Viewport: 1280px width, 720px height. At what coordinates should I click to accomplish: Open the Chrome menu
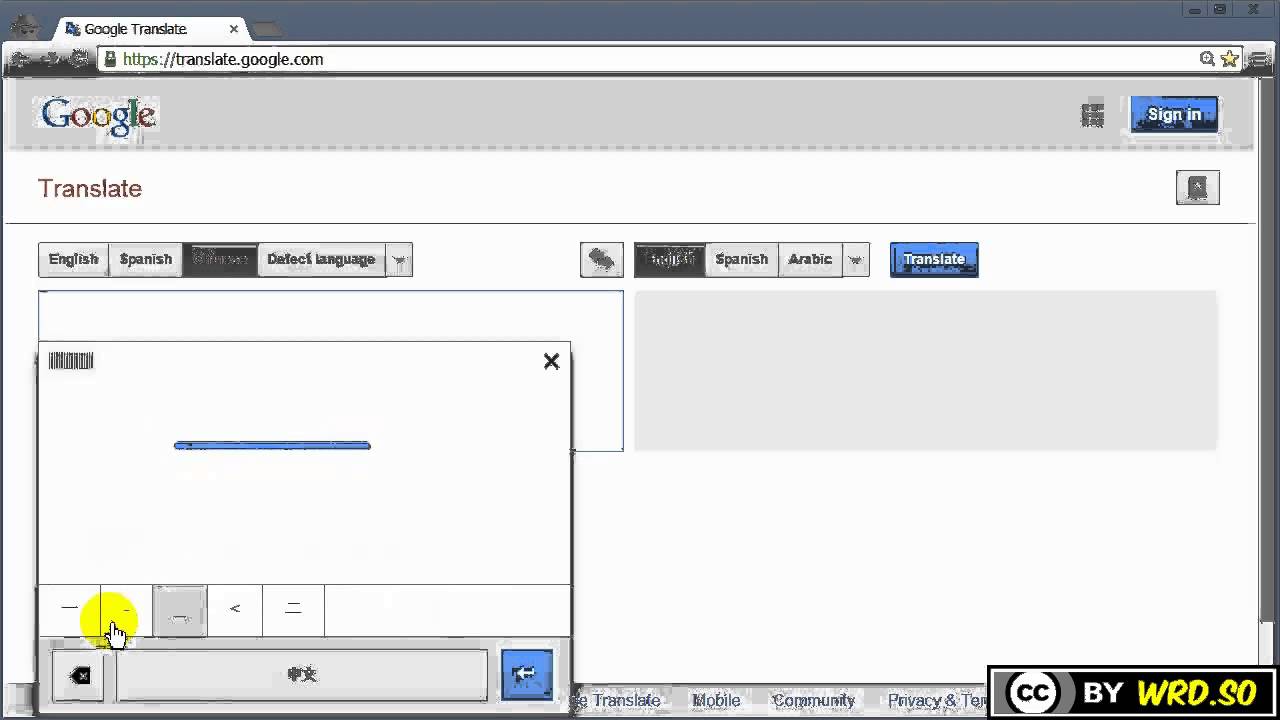pyautogui.click(x=1259, y=59)
